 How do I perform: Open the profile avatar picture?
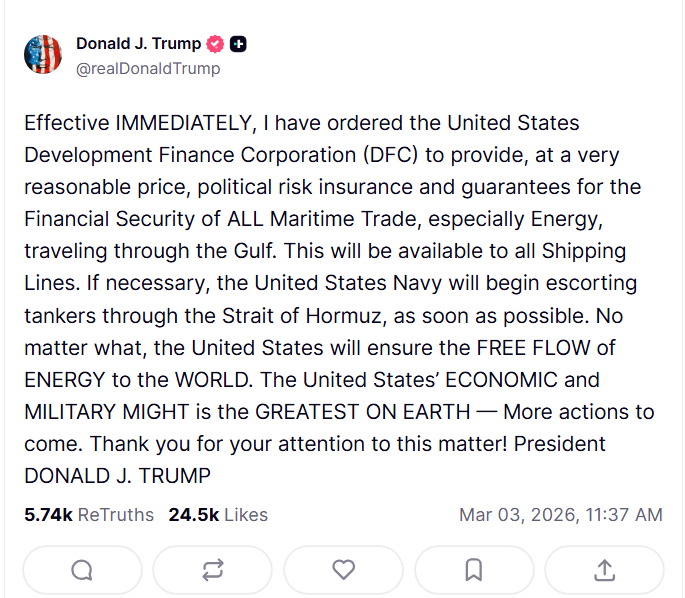tap(43, 54)
